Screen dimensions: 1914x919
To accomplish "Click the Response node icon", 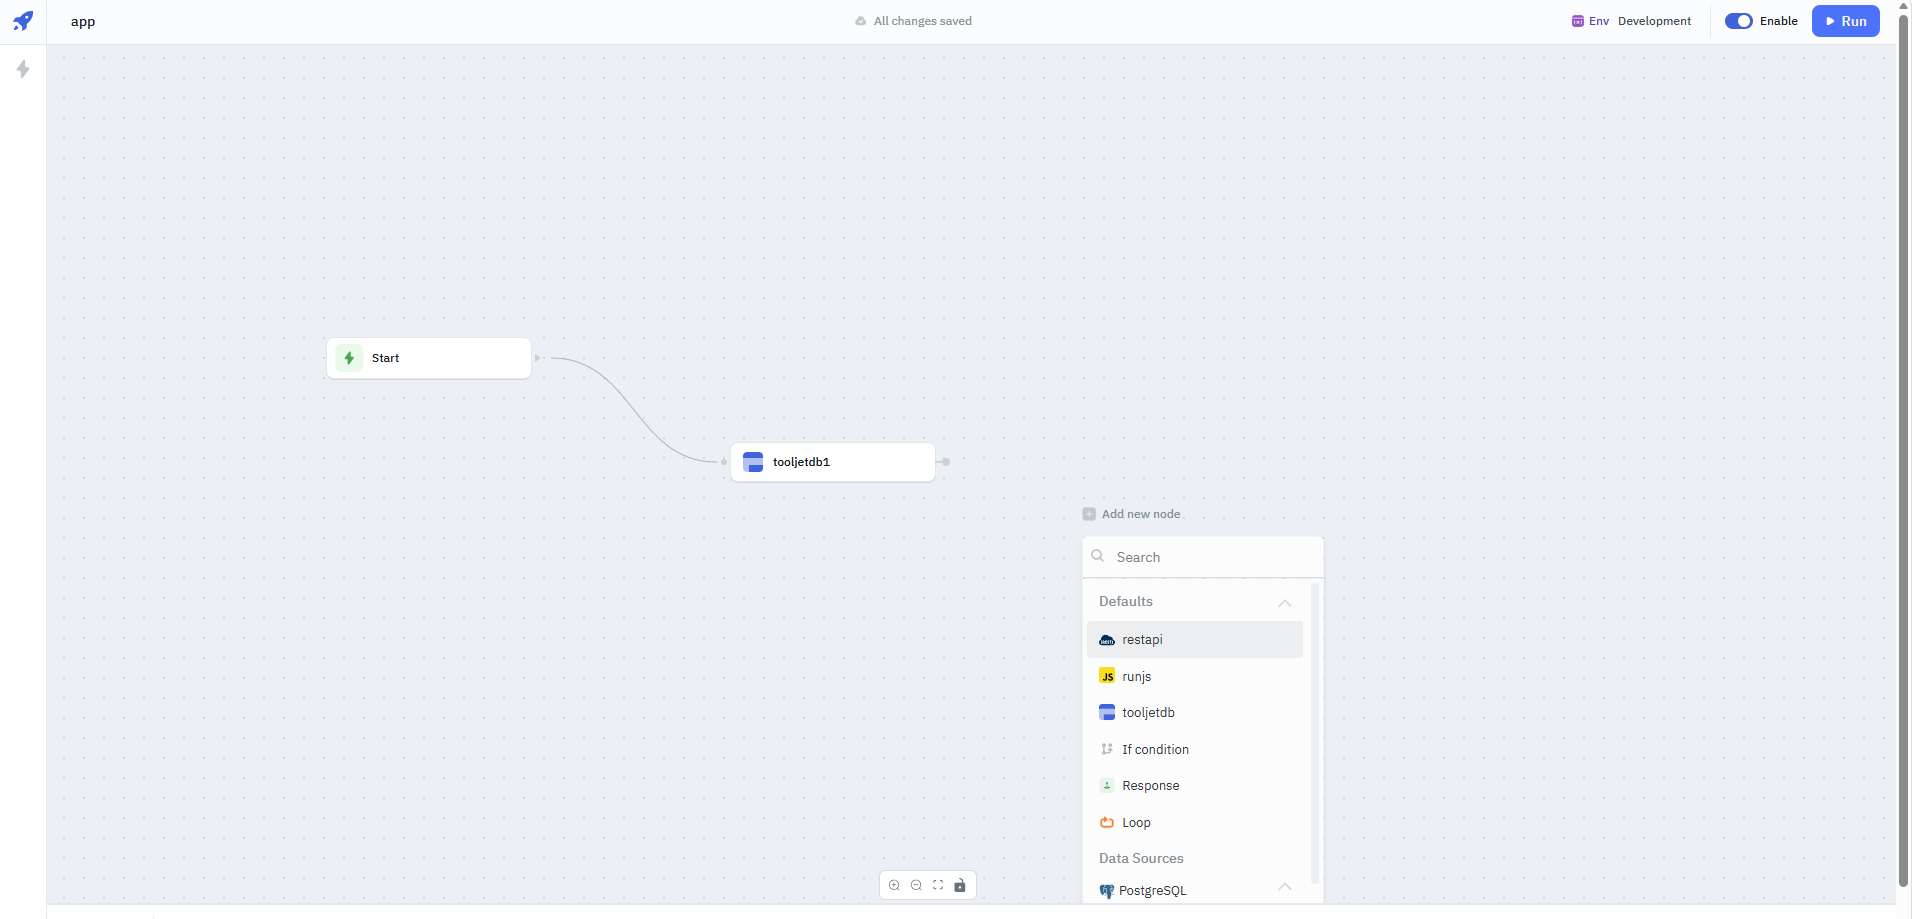I will coord(1107,785).
